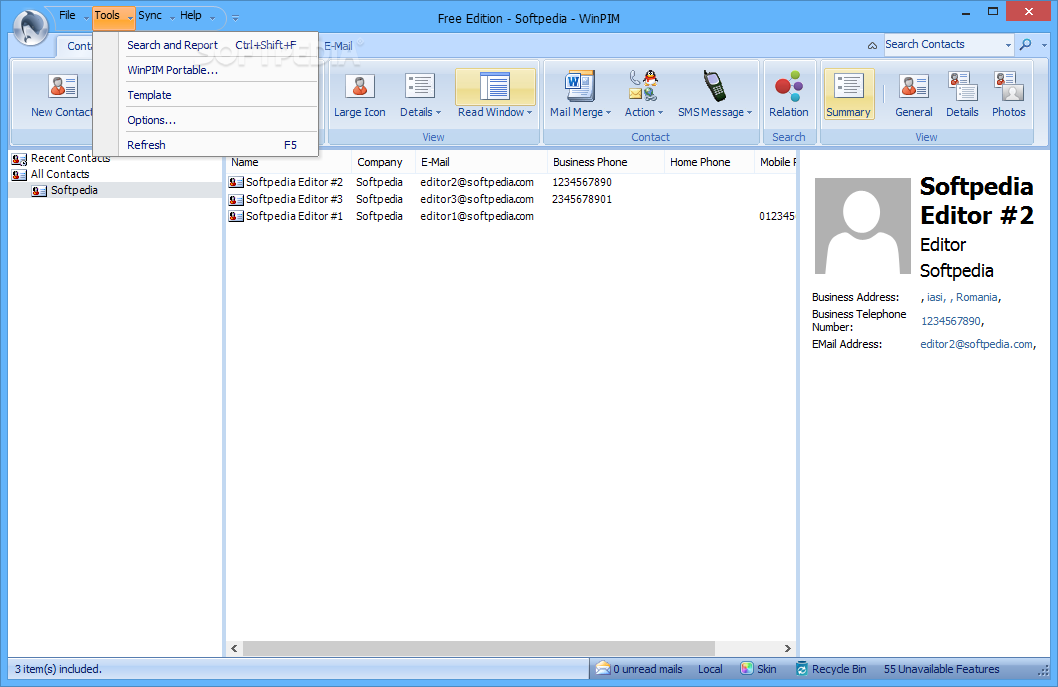Select the Softpedia folder in tree

74,190
